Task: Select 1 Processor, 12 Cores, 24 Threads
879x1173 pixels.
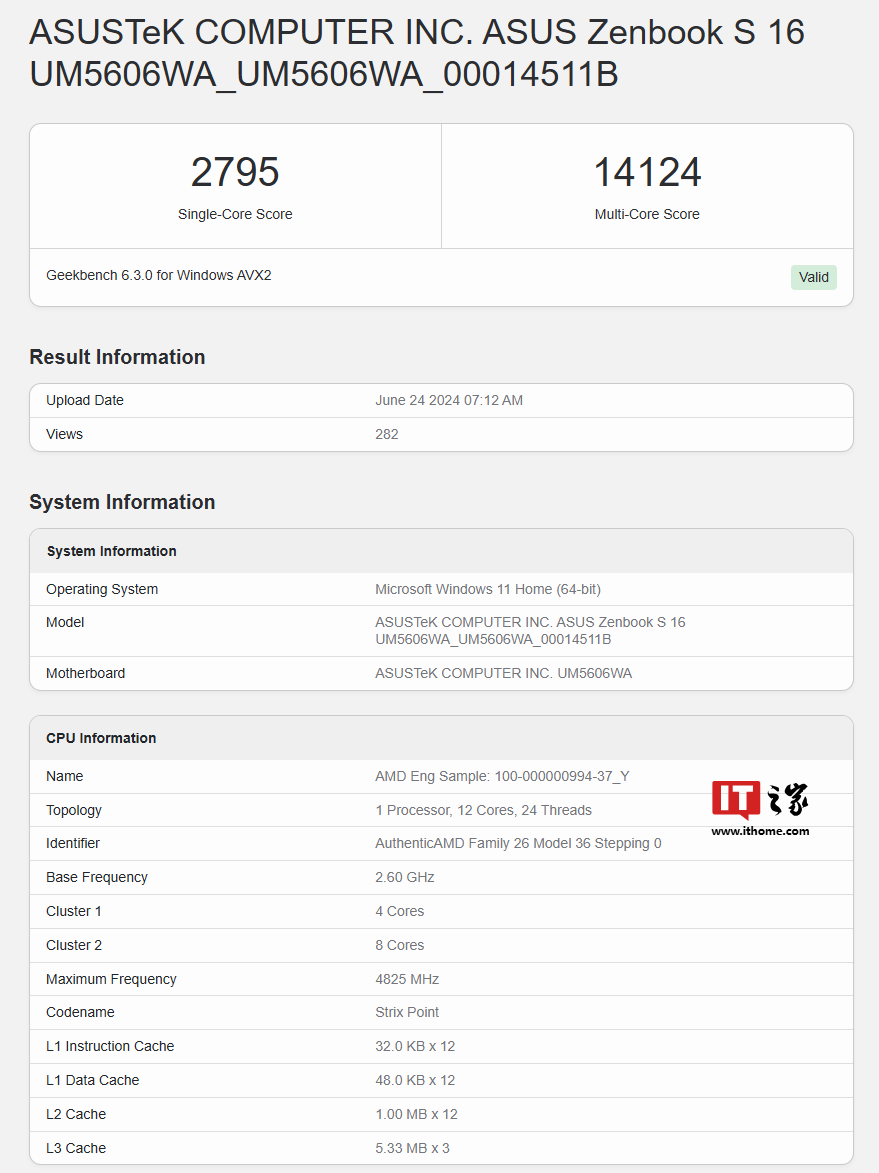Action: tap(483, 810)
